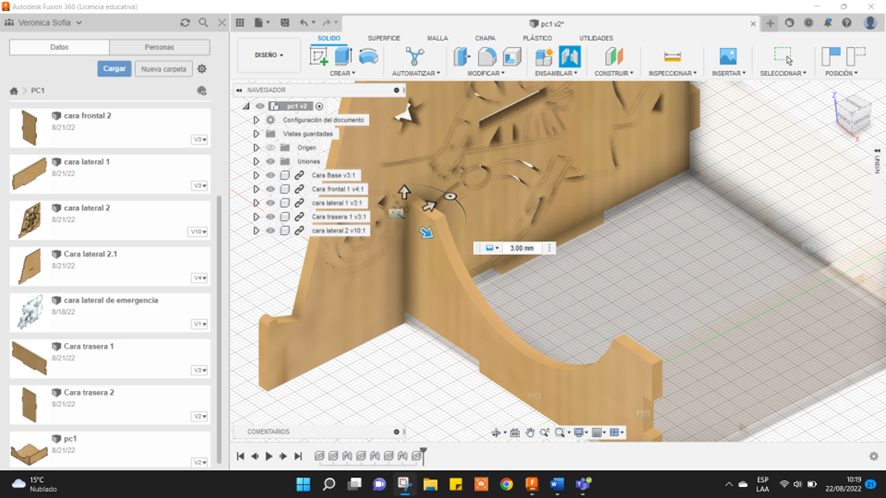Toggle visibility of Origen folder

[x=271, y=148]
